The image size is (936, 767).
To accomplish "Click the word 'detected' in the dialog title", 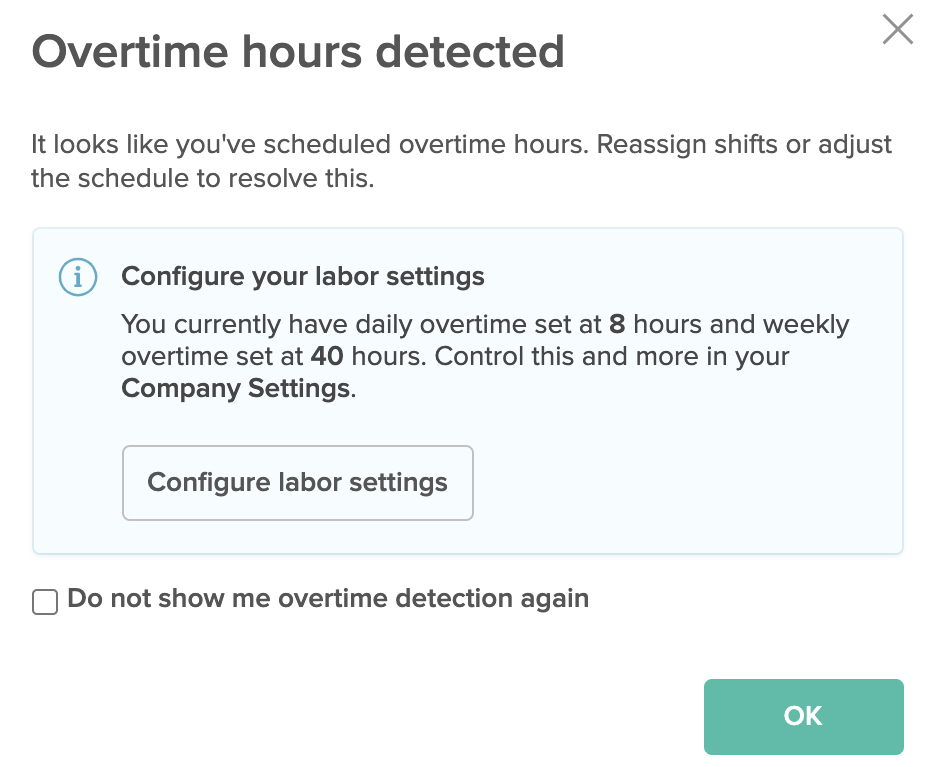I will point(470,52).
